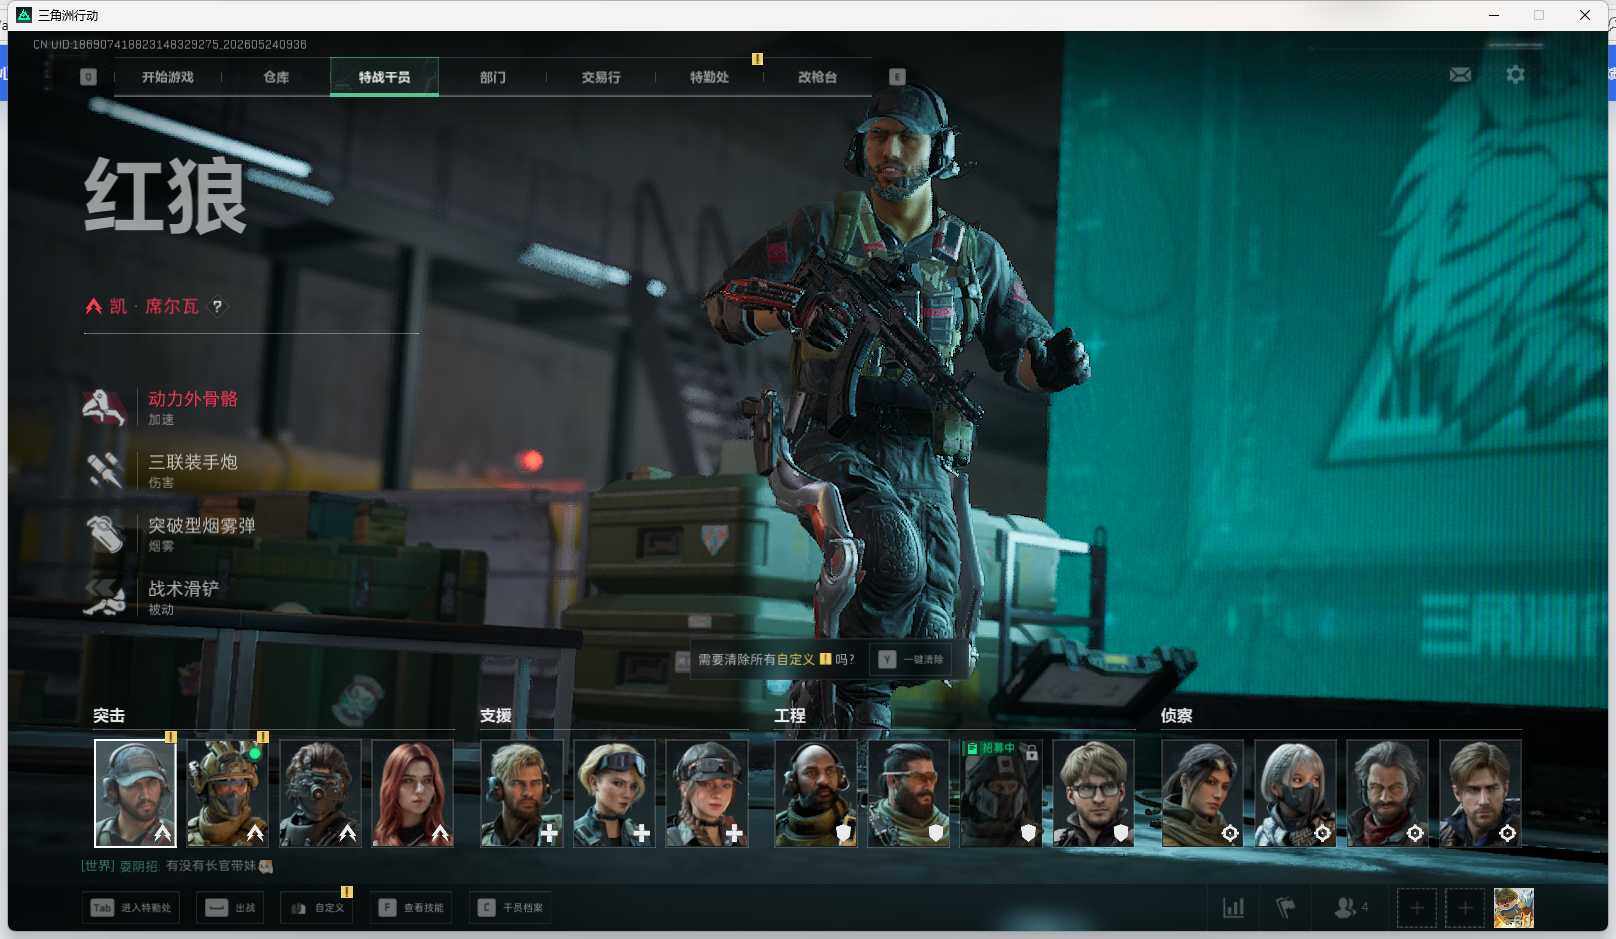This screenshot has width=1616, height=939.
Task: Click the 战术滑铲 skill name
Action: tap(184, 588)
